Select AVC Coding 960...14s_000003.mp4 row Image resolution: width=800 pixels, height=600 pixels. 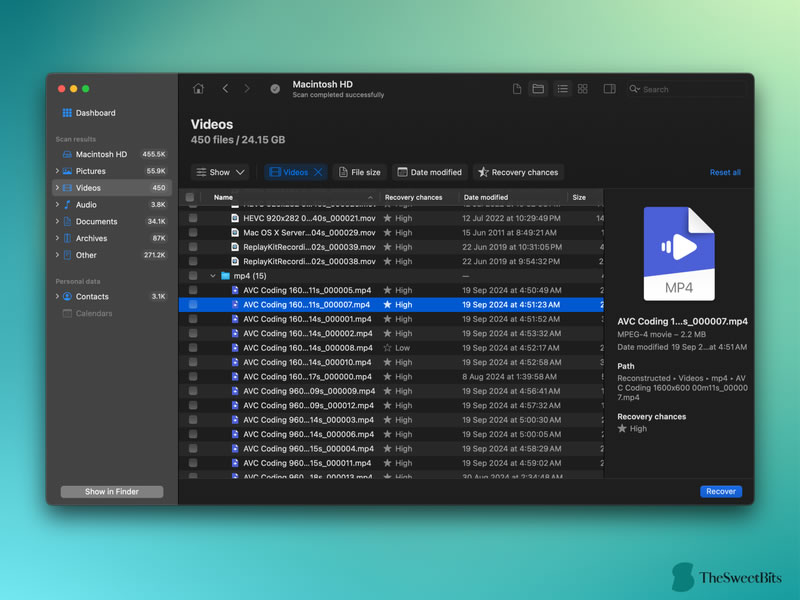(391, 420)
